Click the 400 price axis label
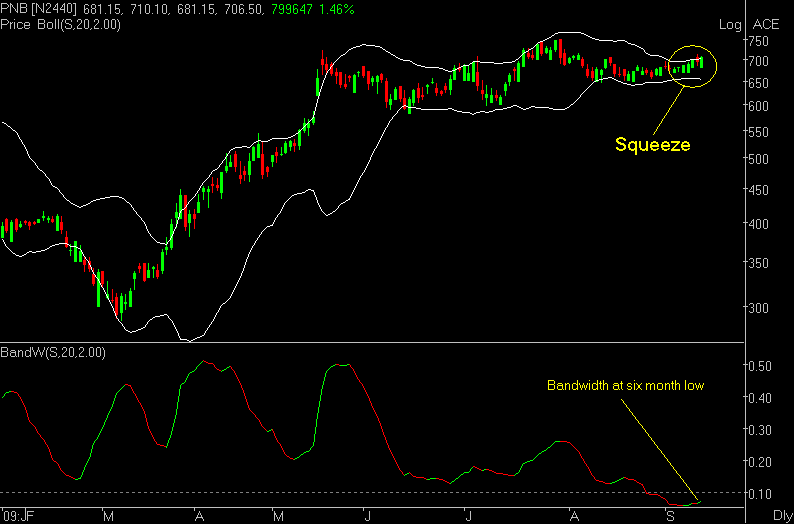 click(x=758, y=224)
